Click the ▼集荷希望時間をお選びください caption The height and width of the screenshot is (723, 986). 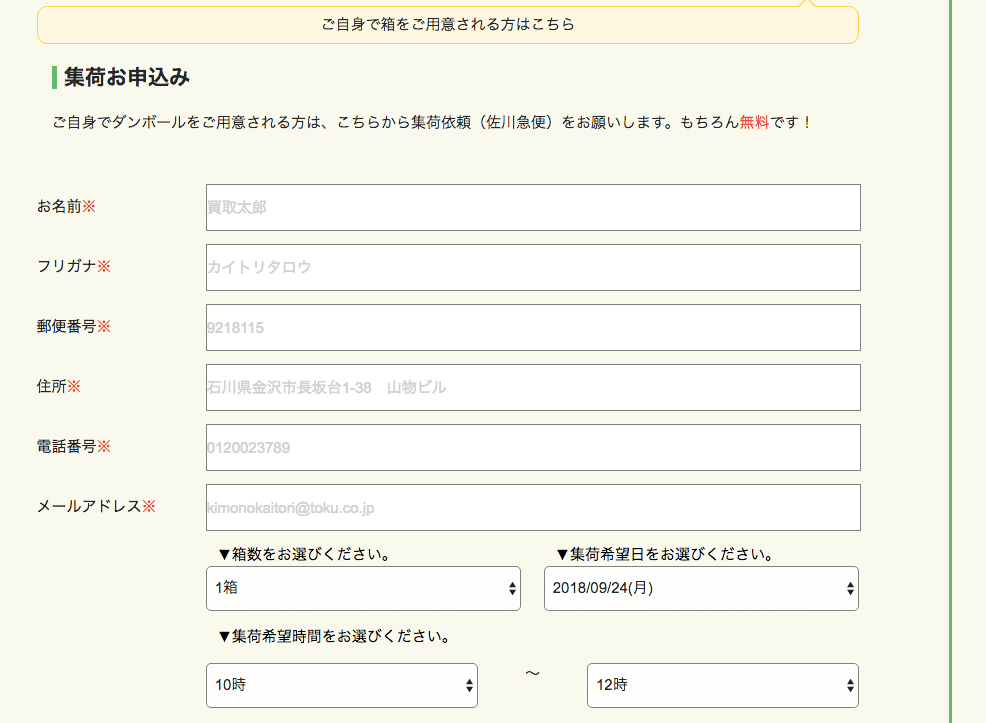click(333, 636)
